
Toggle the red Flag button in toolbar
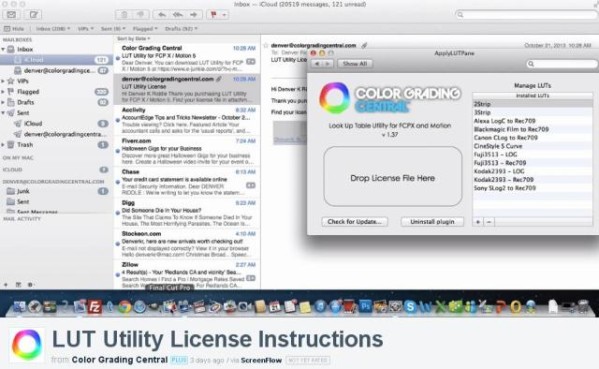[214, 15]
